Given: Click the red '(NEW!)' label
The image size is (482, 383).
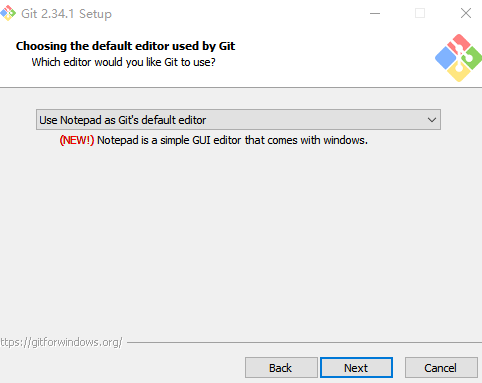Looking at the screenshot, I should pos(77,140).
